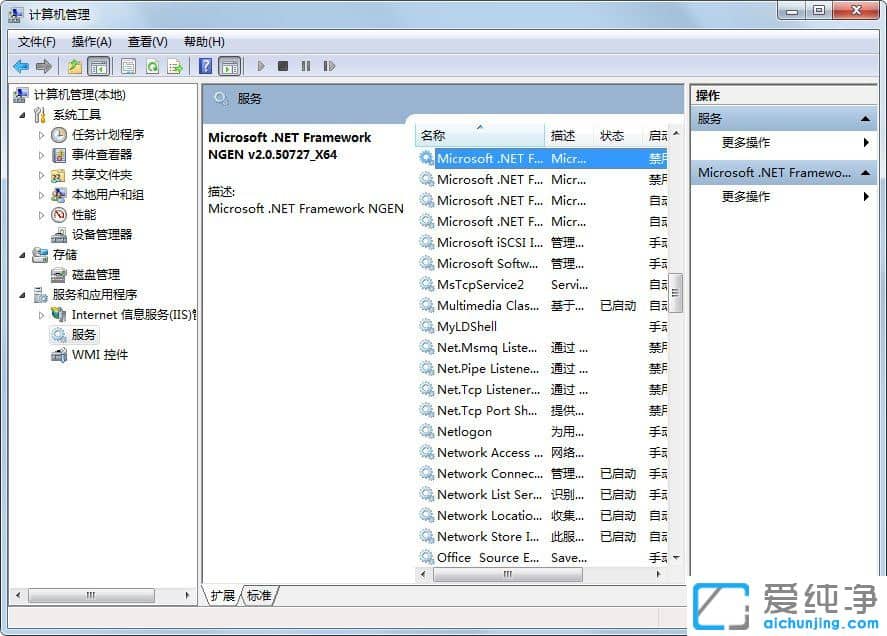Pause the service via the pause icon
887x636 pixels.
pos(304,65)
